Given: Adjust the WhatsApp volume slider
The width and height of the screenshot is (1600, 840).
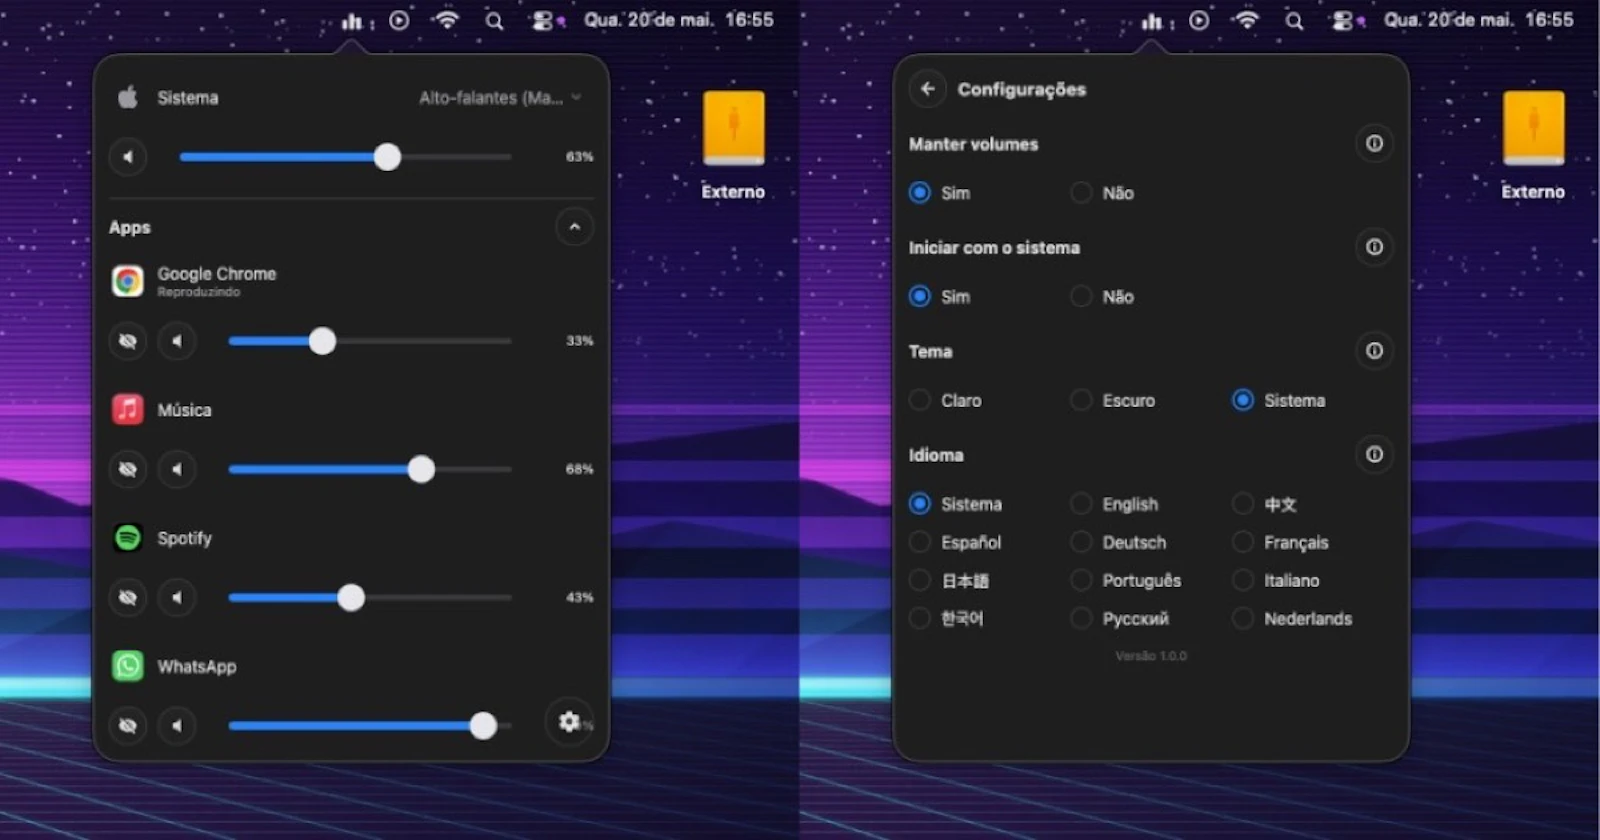Looking at the screenshot, I should point(370,726).
